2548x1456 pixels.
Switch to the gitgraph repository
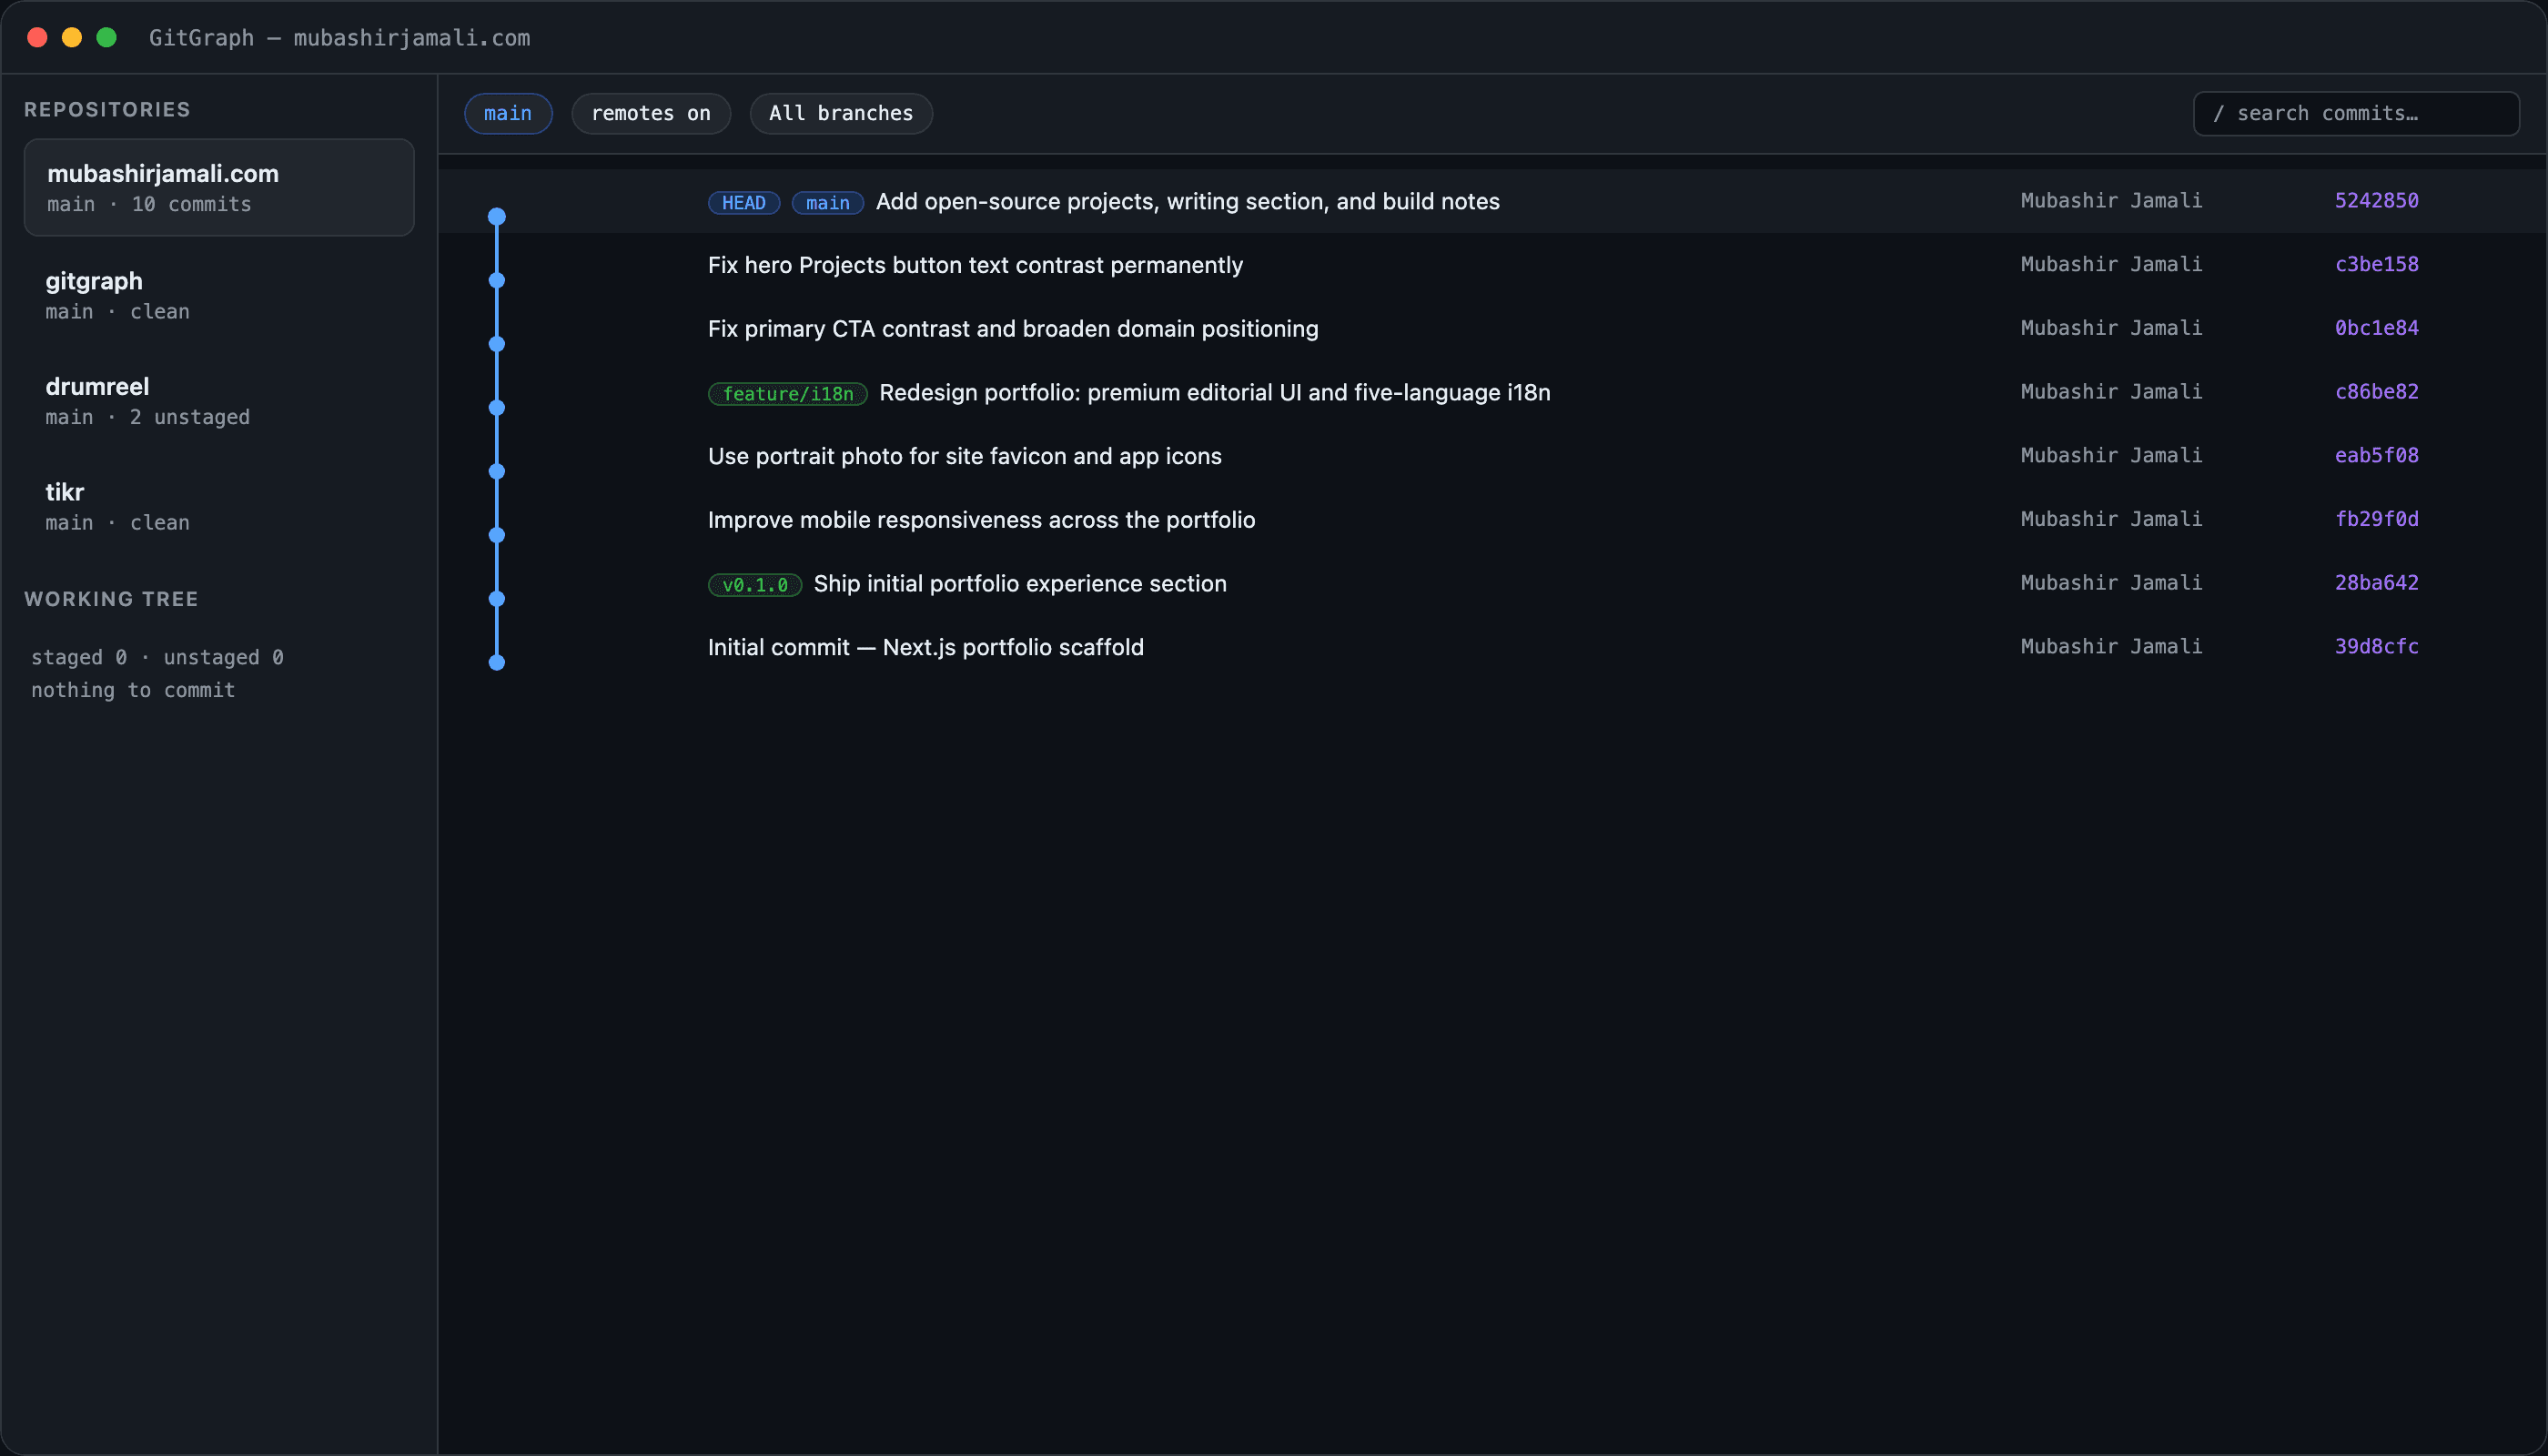(219, 295)
